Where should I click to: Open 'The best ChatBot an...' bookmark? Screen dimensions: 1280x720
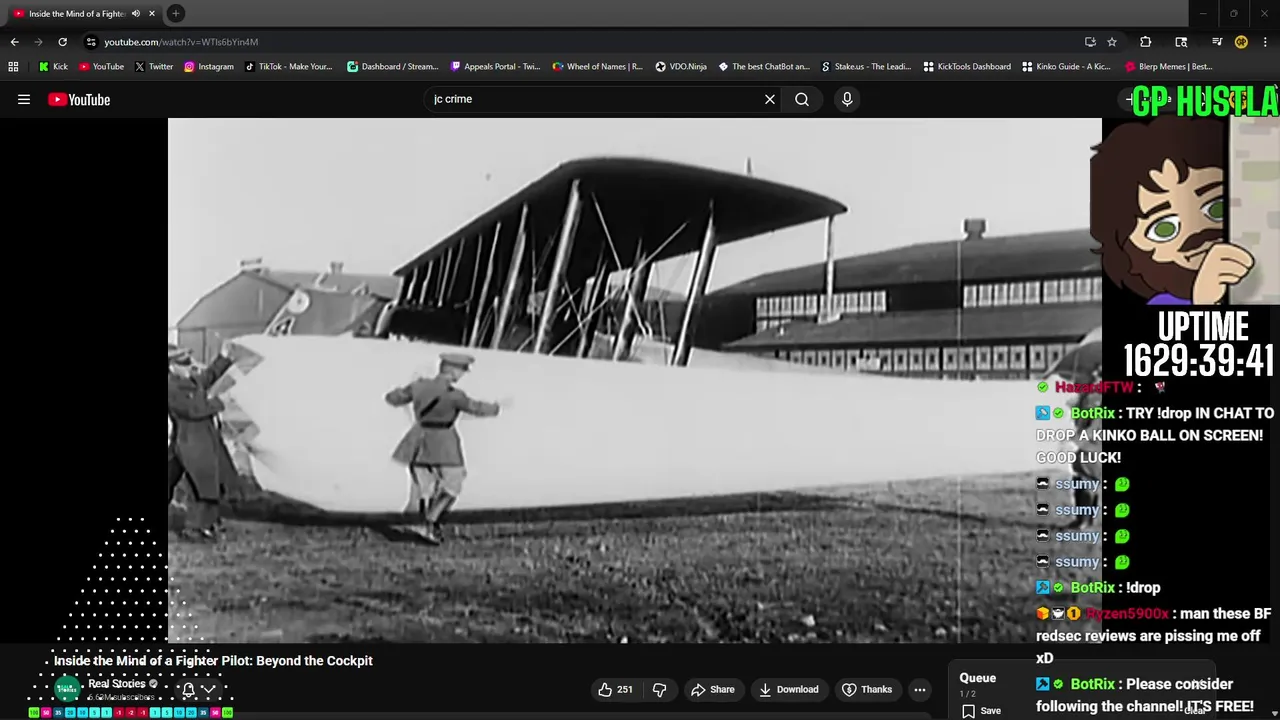click(x=764, y=67)
